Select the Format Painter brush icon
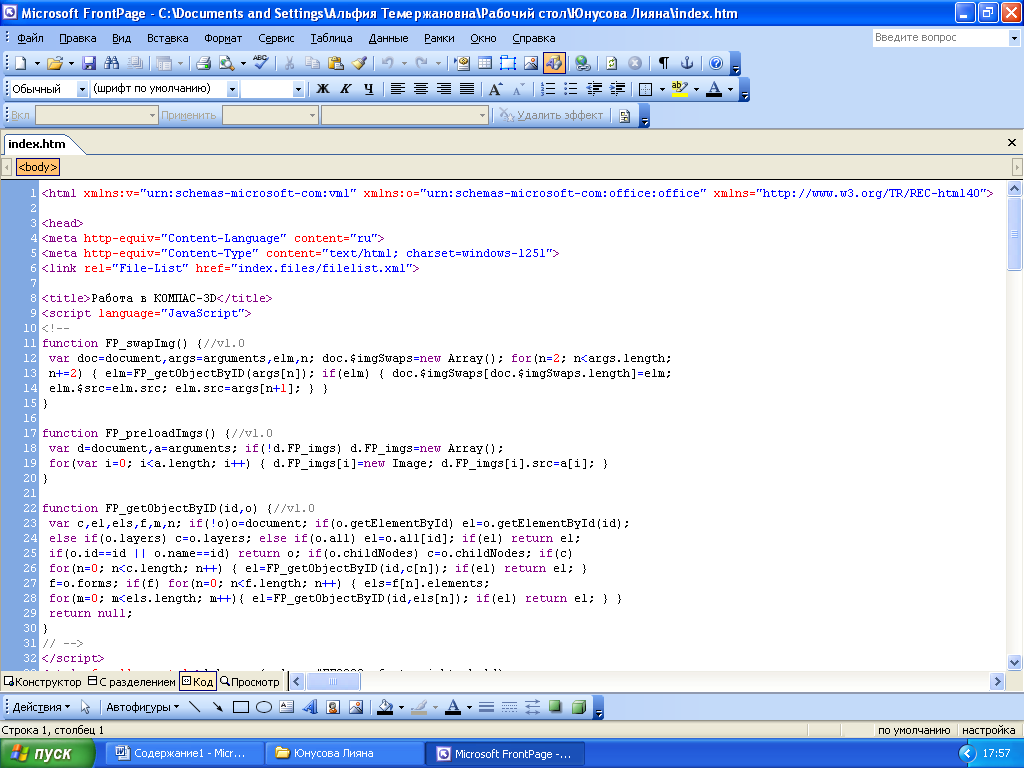Screen dimensions: 1024x768 (x=359, y=63)
